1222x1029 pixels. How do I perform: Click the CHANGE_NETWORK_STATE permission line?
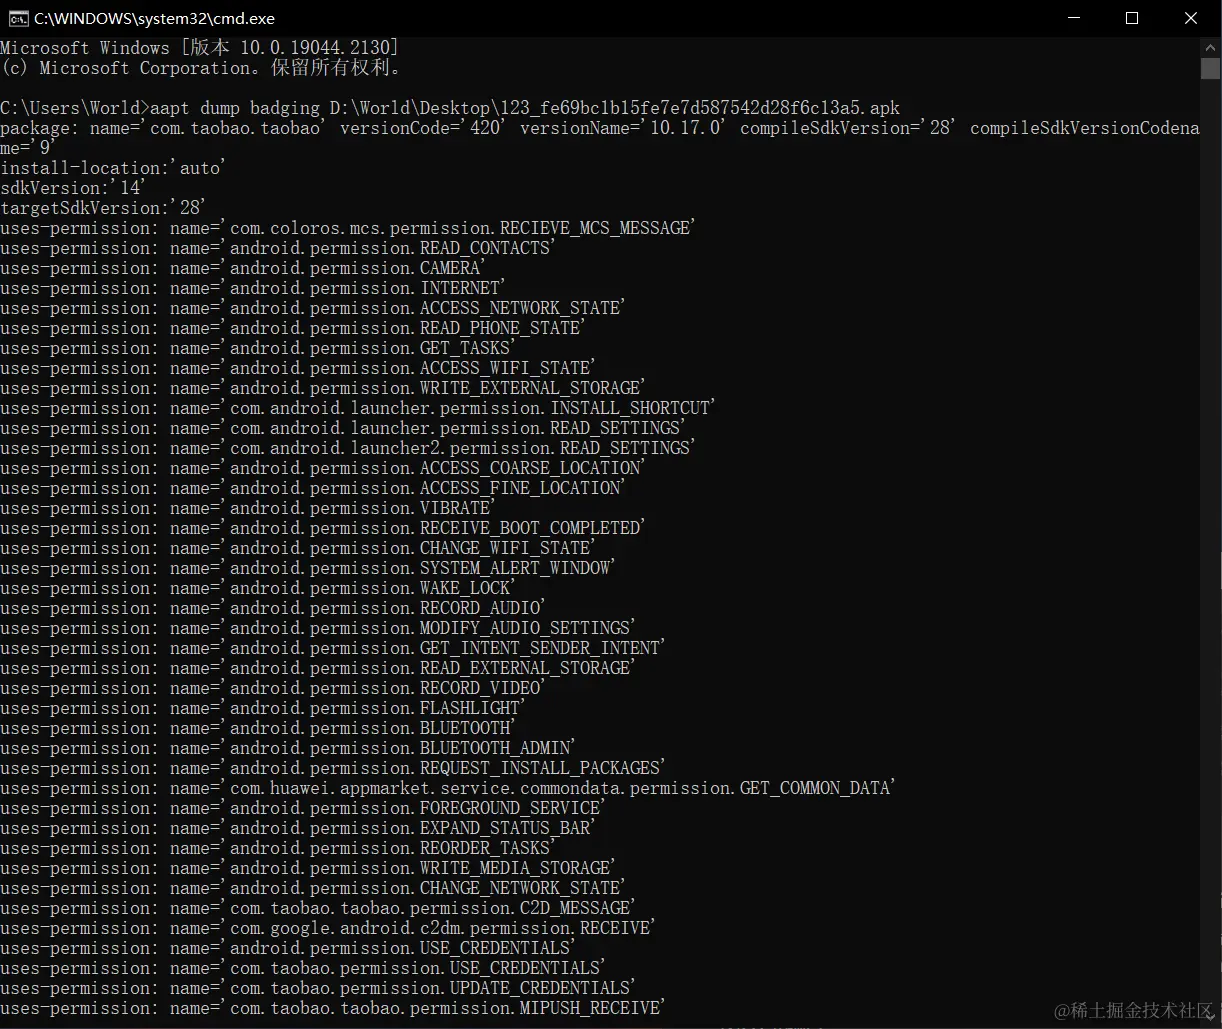pyautogui.click(x=313, y=888)
